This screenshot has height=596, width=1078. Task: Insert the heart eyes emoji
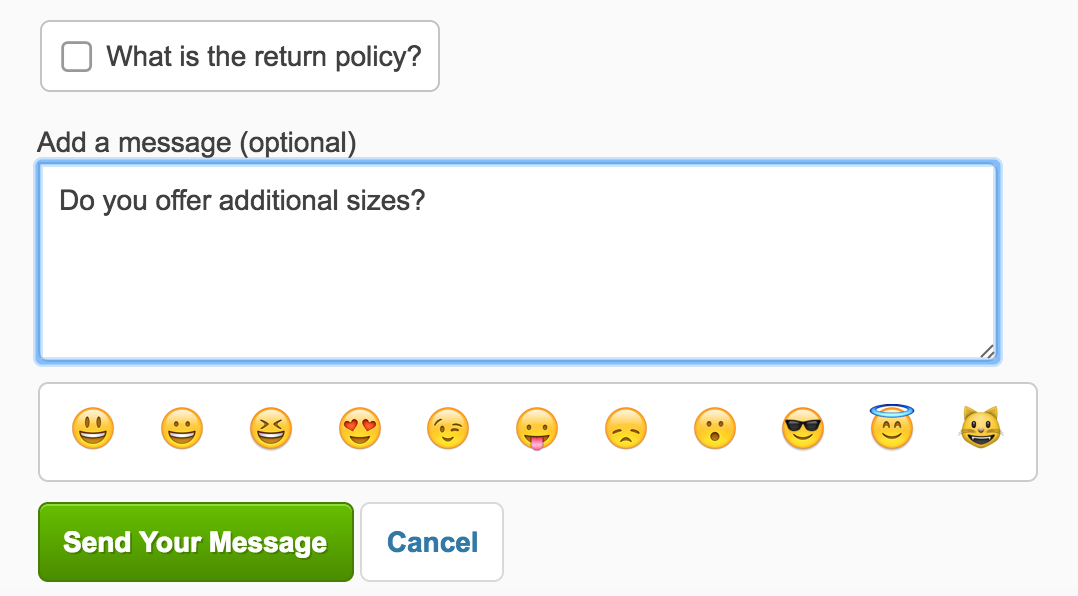[x=359, y=430]
